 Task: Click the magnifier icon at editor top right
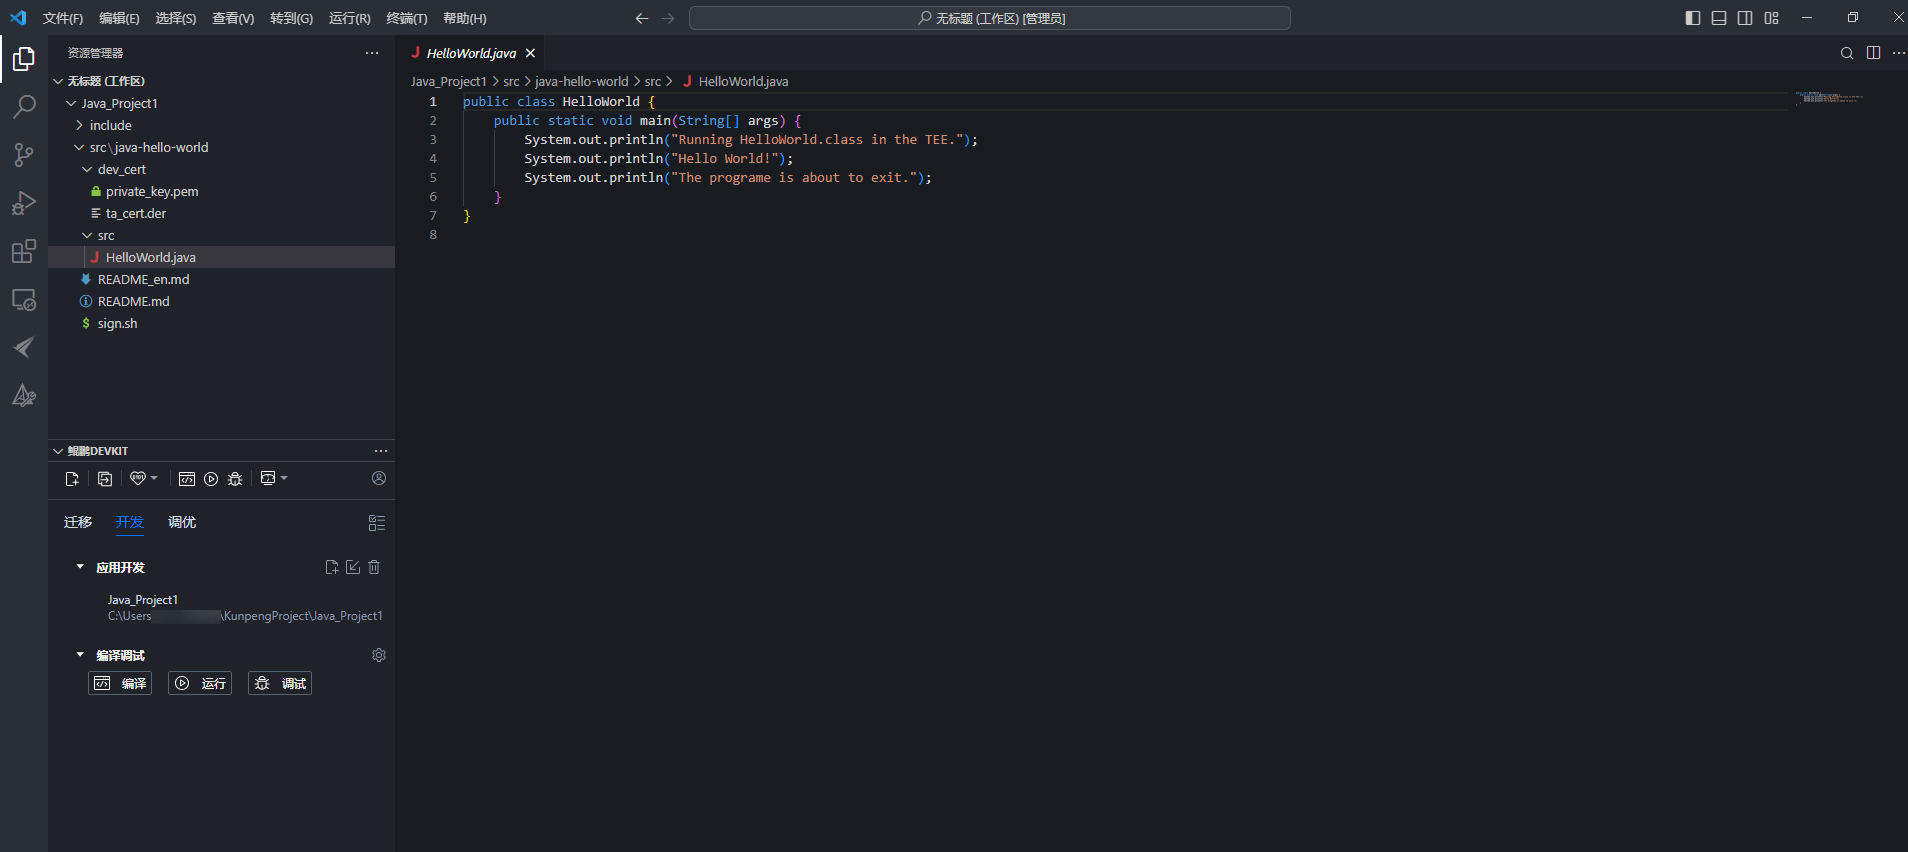(1847, 53)
